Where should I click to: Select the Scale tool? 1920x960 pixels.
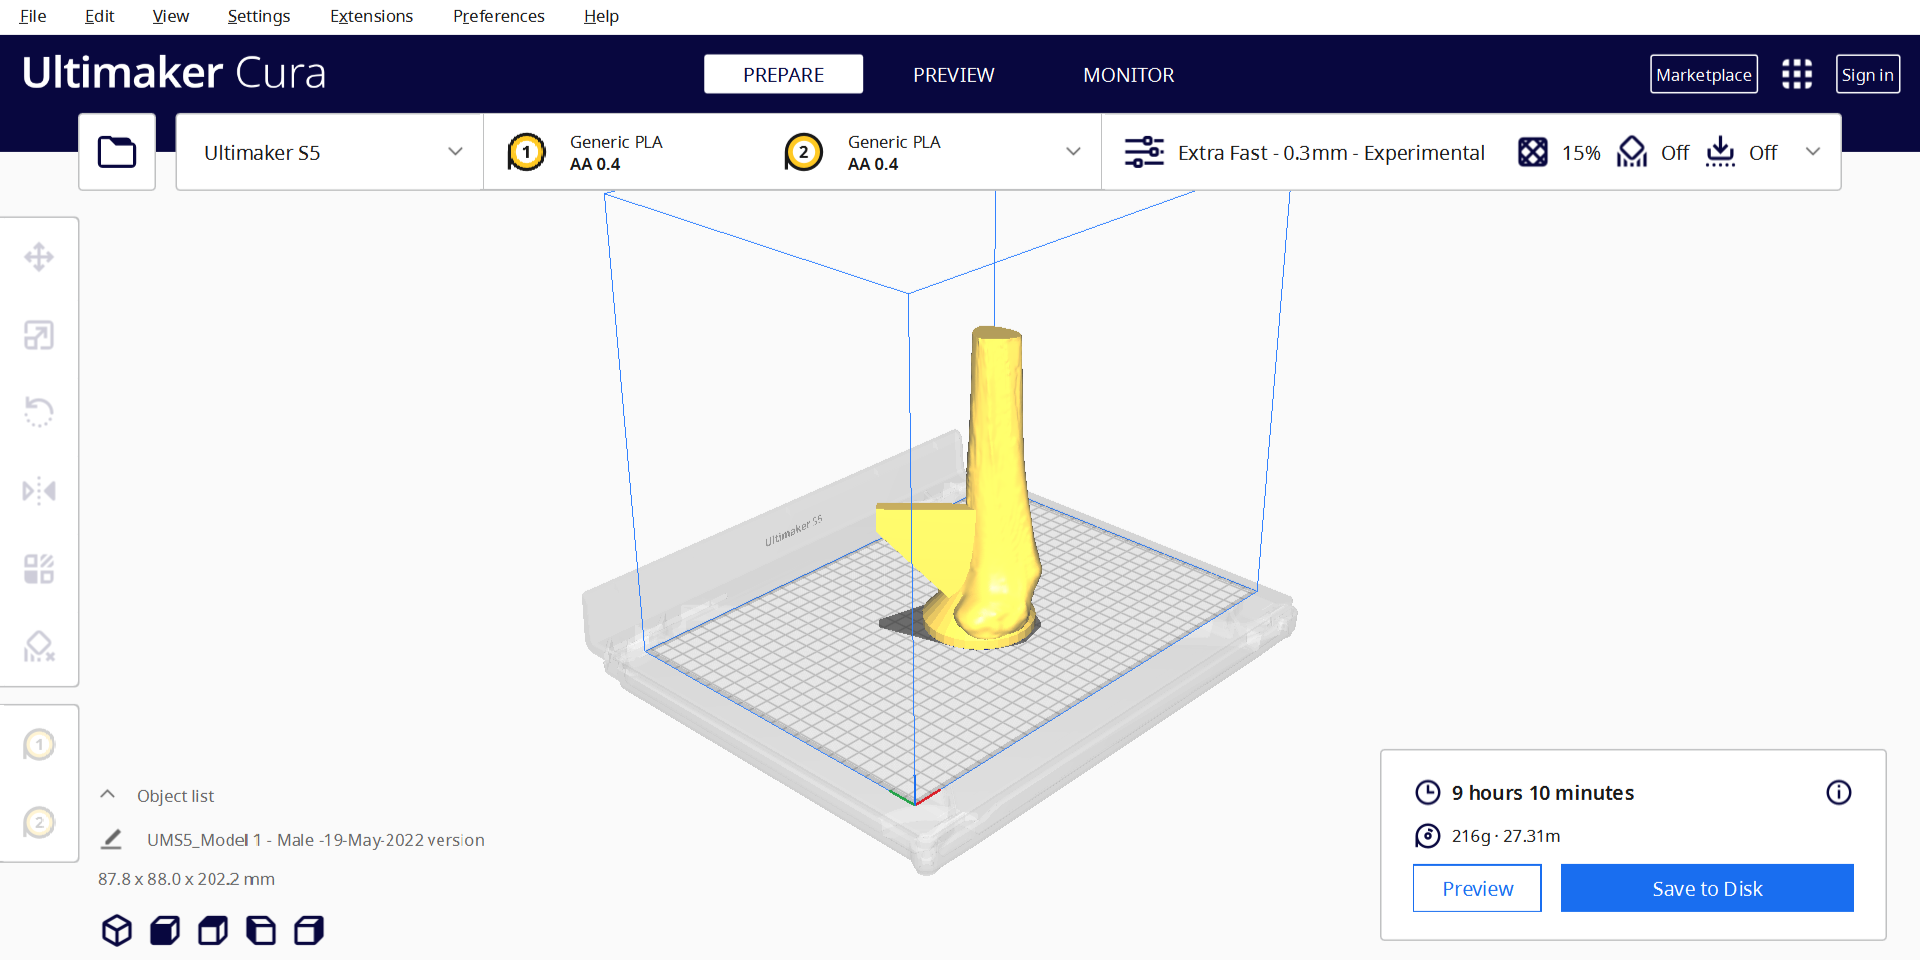tap(39, 335)
